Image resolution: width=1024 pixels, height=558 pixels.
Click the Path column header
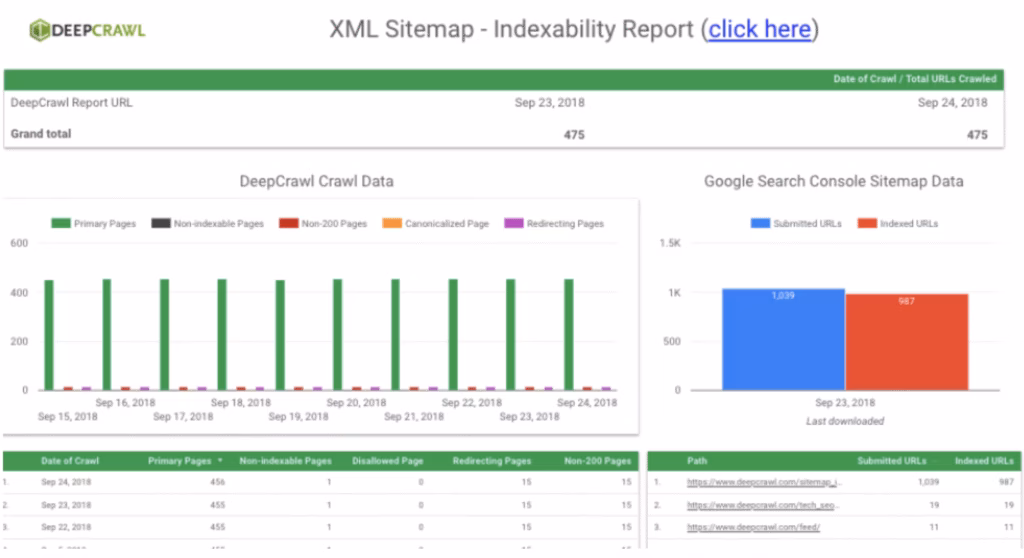click(697, 461)
